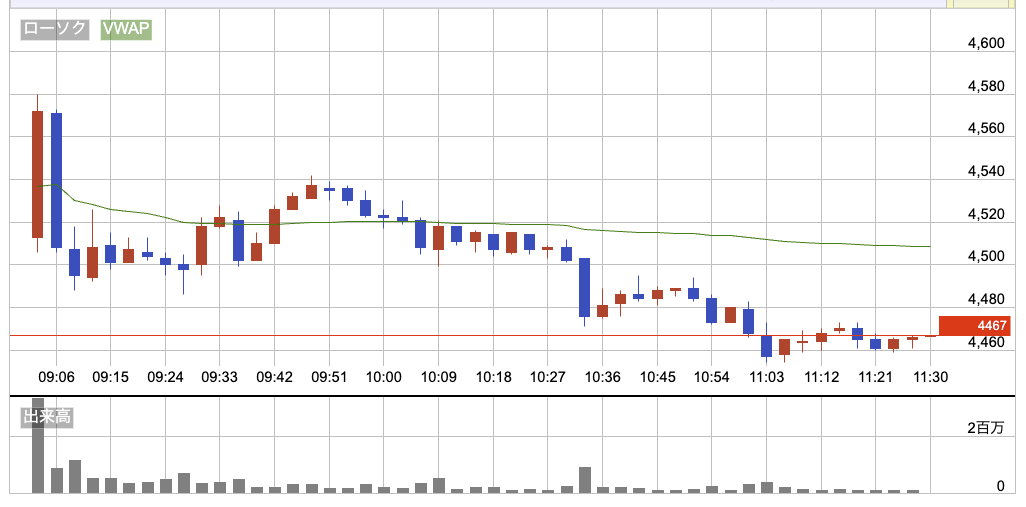Click the 2百万 volume axis label
The height and width of the screenshot is (507, 1026).
985,428
